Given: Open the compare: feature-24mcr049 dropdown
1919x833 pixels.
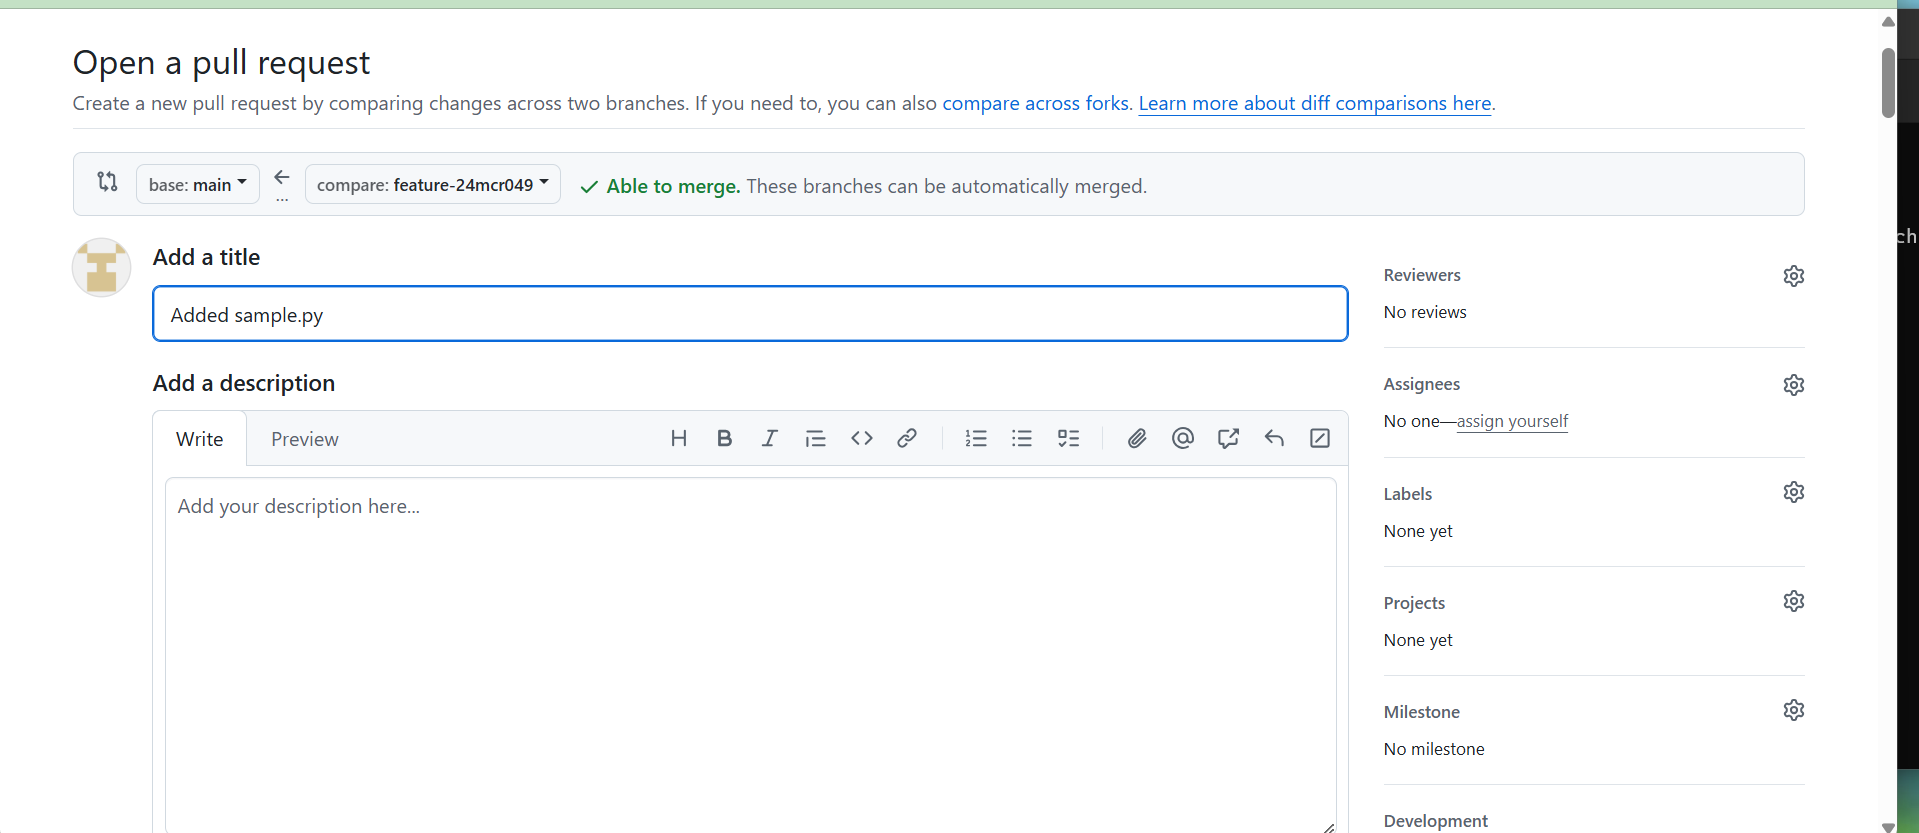Looking at the screenshot, I should [x=433, y=184].
